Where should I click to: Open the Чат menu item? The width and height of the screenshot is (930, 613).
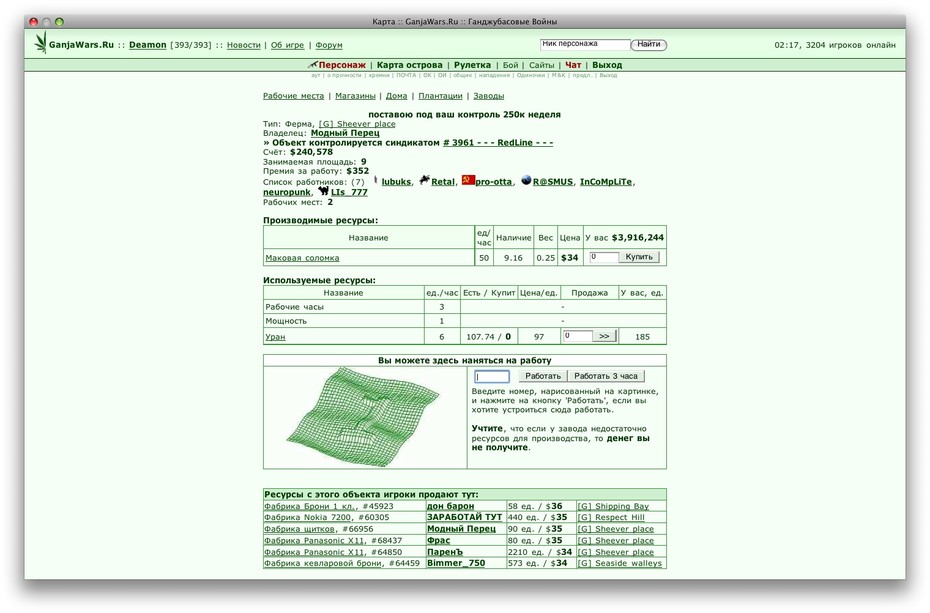tap(573, 65)
